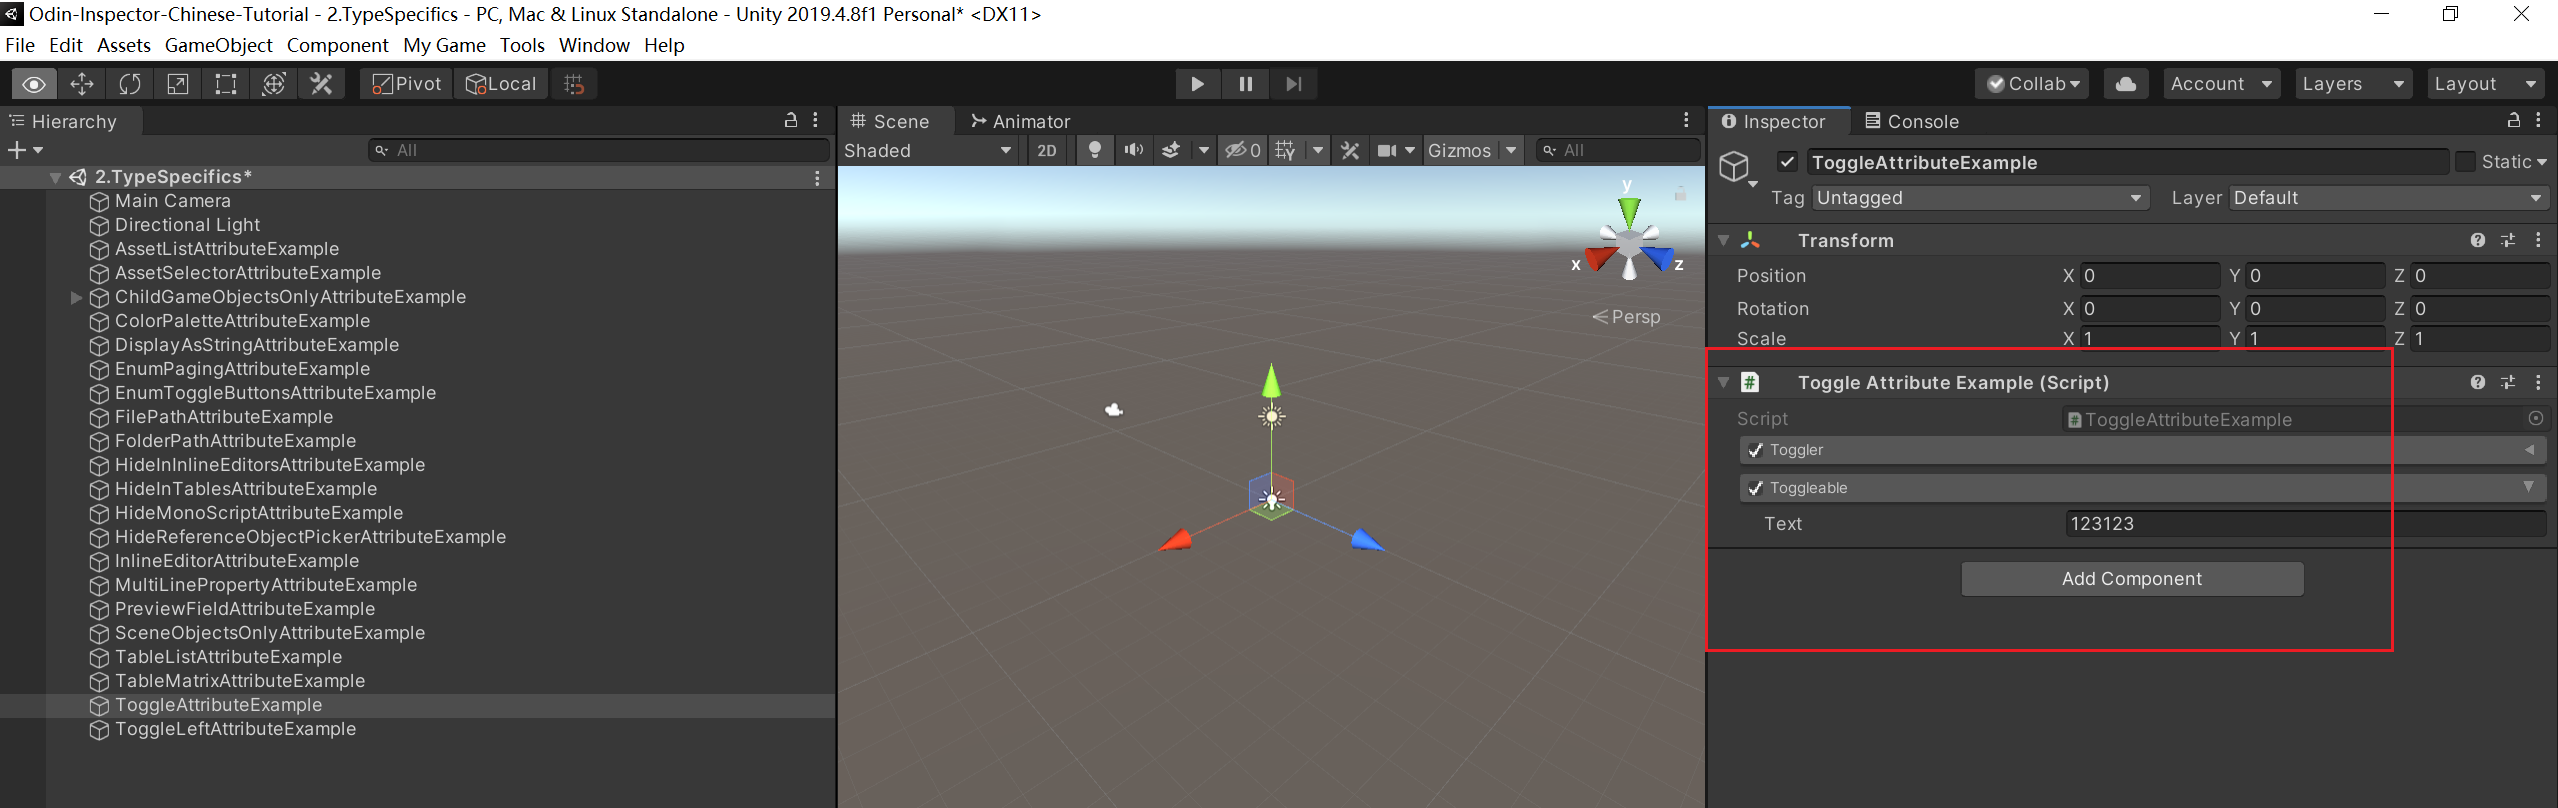Screen dimensions: 2558x808
Task: Open the My Game menu
Action: [x=444, y=45]
